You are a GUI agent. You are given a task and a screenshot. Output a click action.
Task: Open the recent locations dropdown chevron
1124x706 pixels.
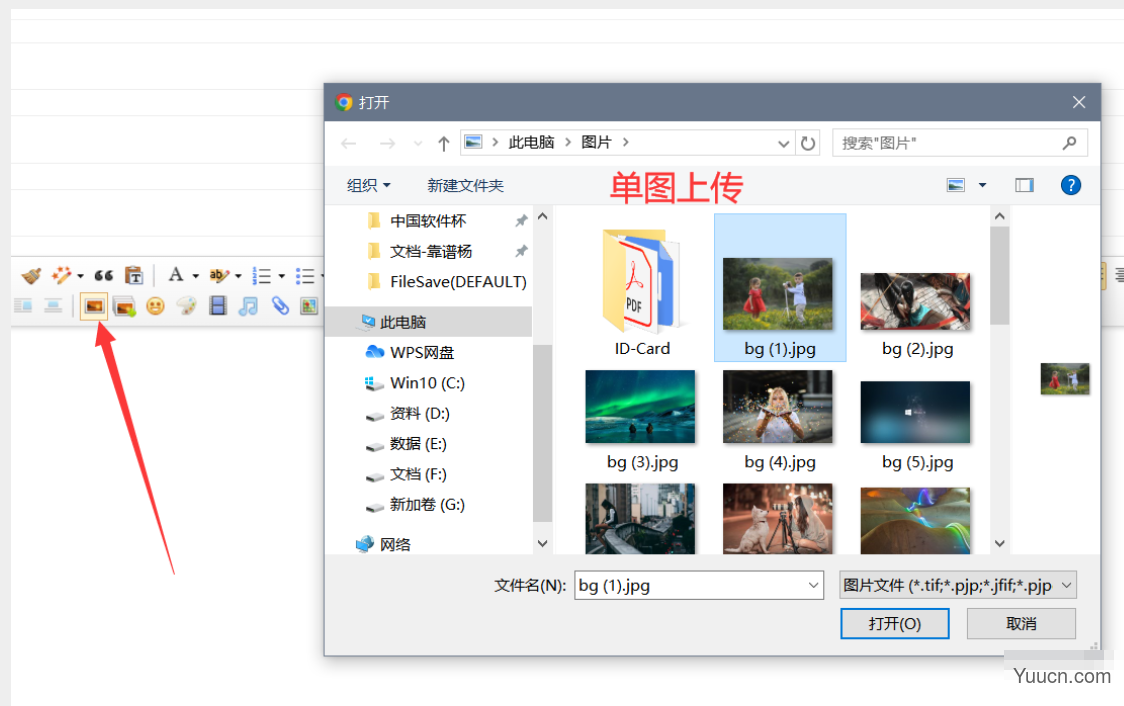[418, 143]
